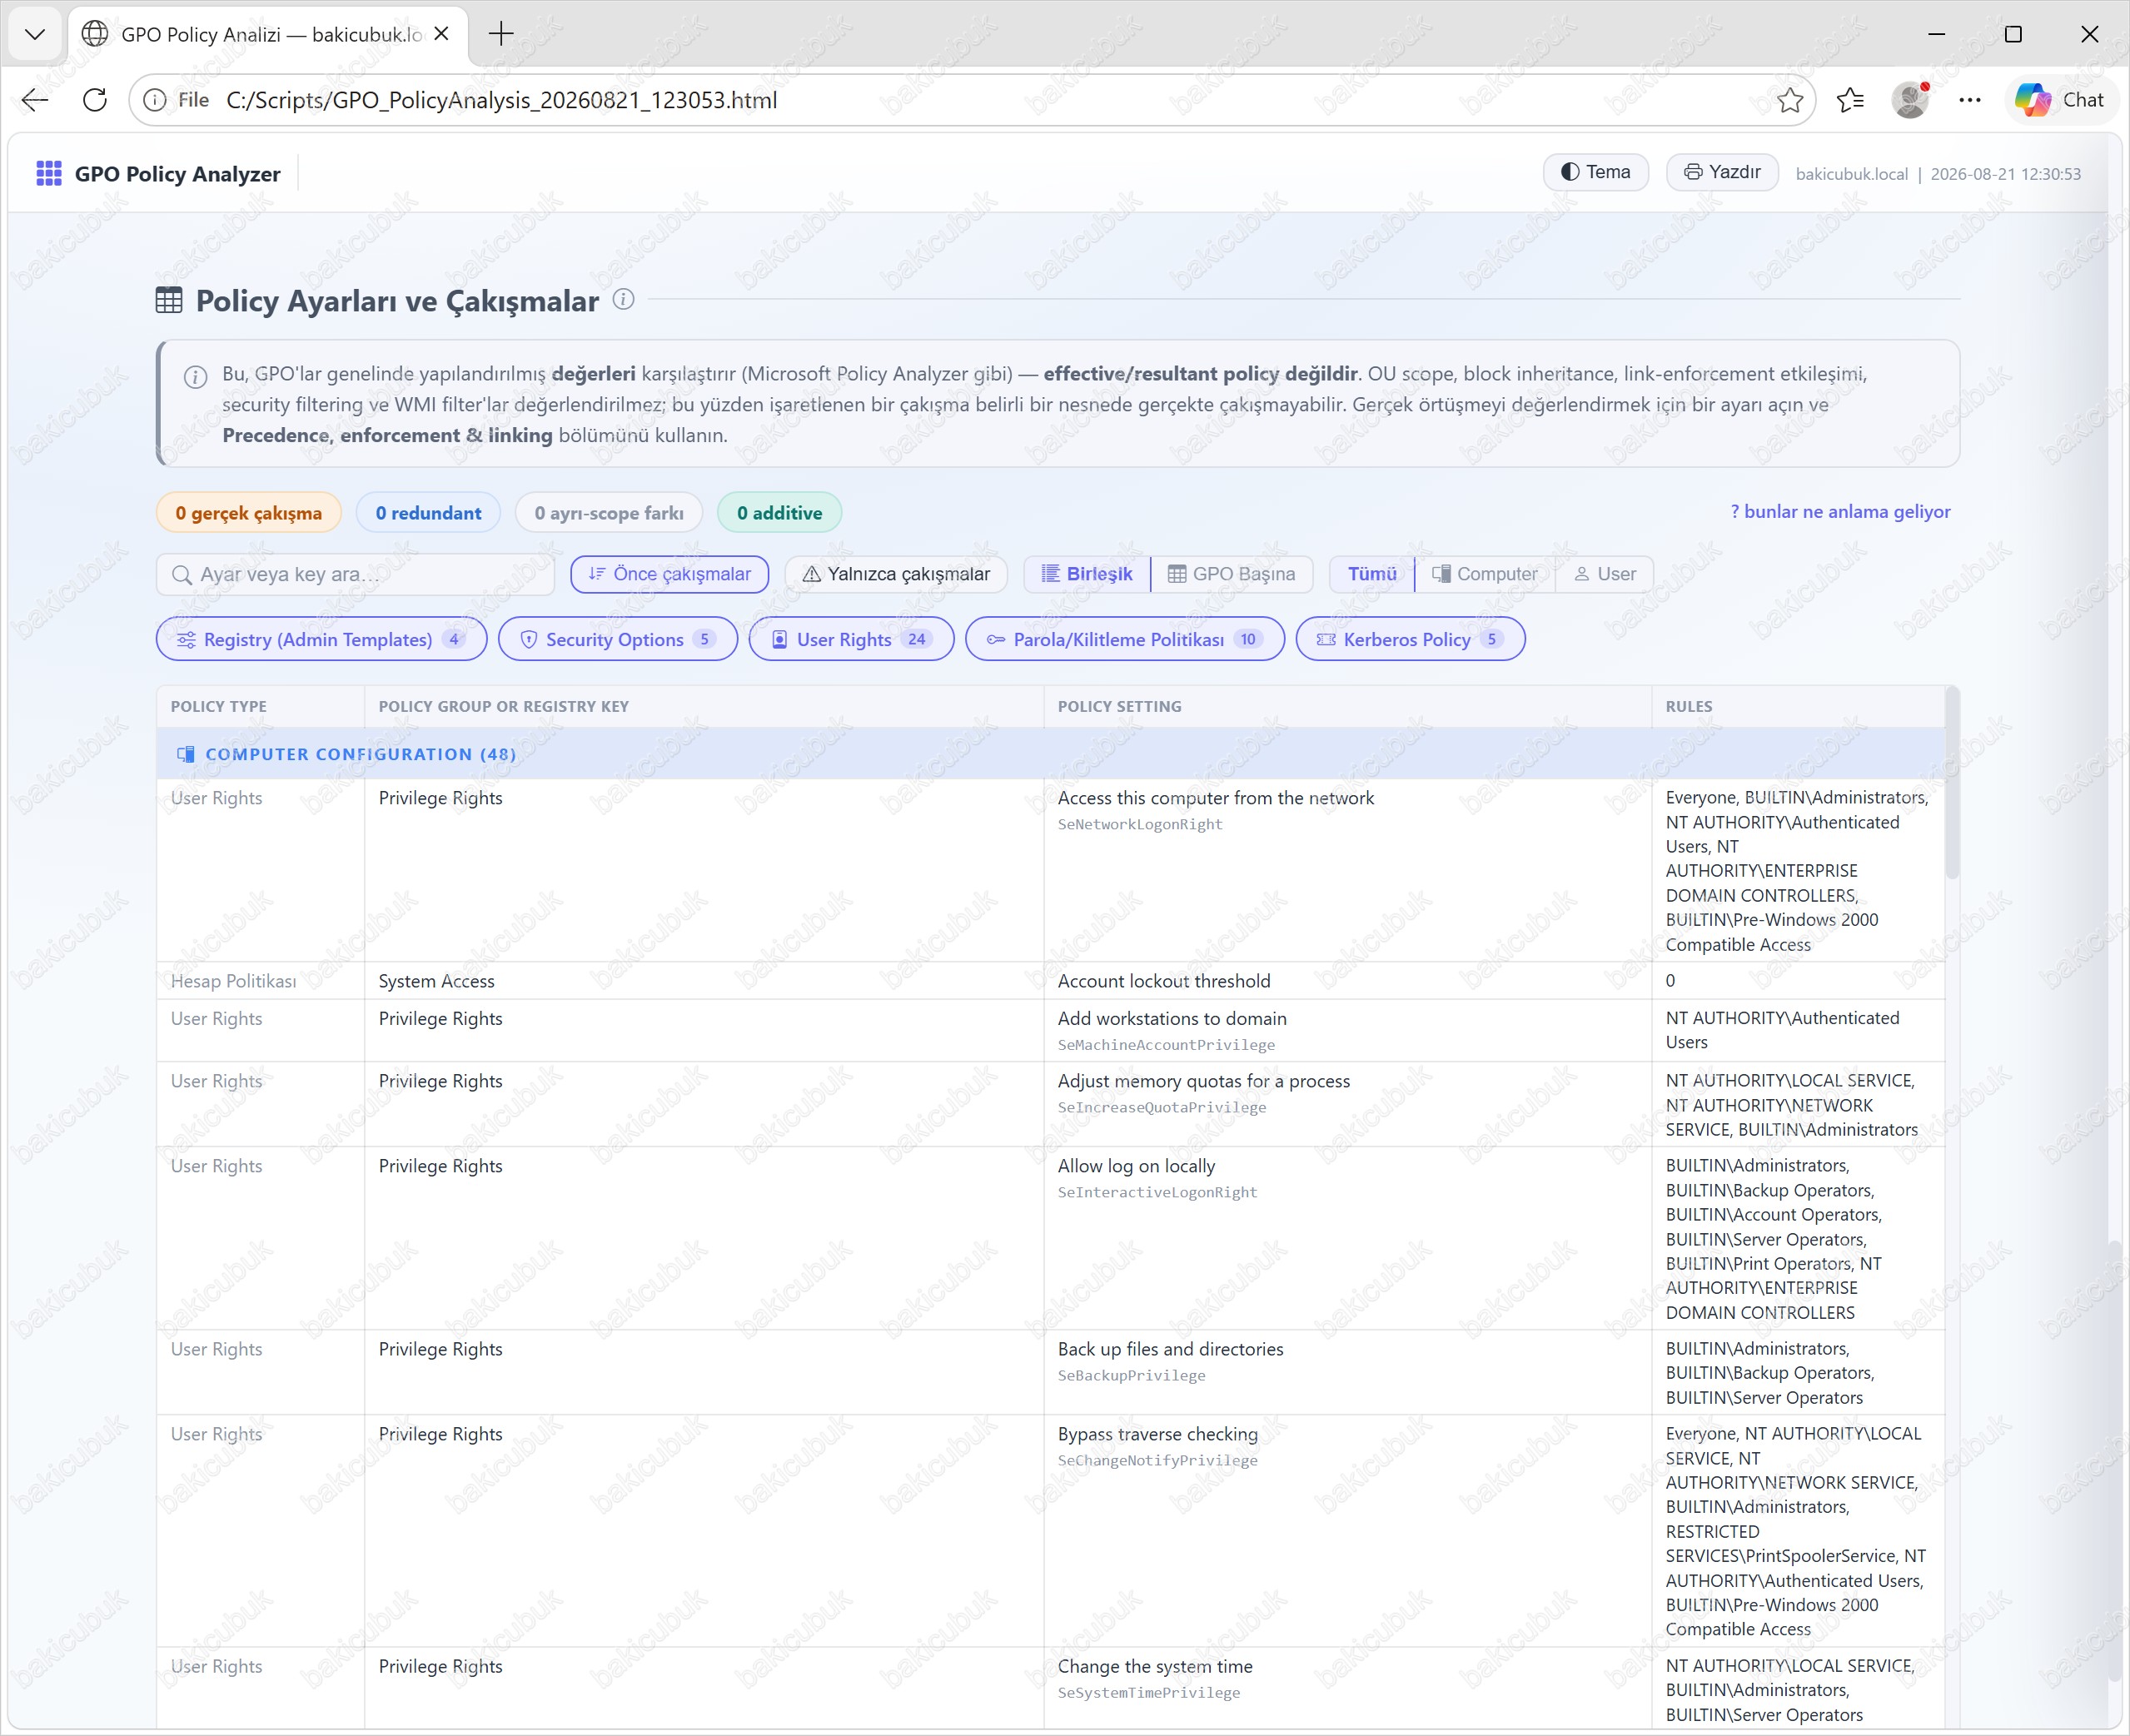Open the 'bunlar ne anlama geliyor' help link
2130x1736 pixels.
(x=1840, y=512)
